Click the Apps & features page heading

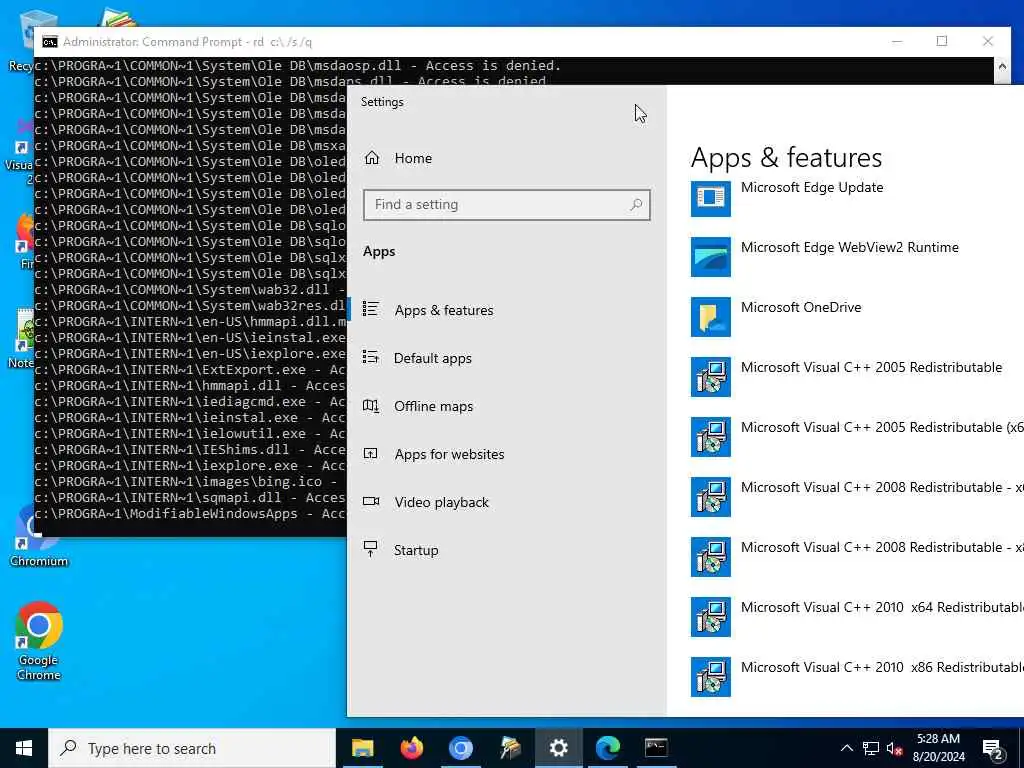click(x=786, y=157)
